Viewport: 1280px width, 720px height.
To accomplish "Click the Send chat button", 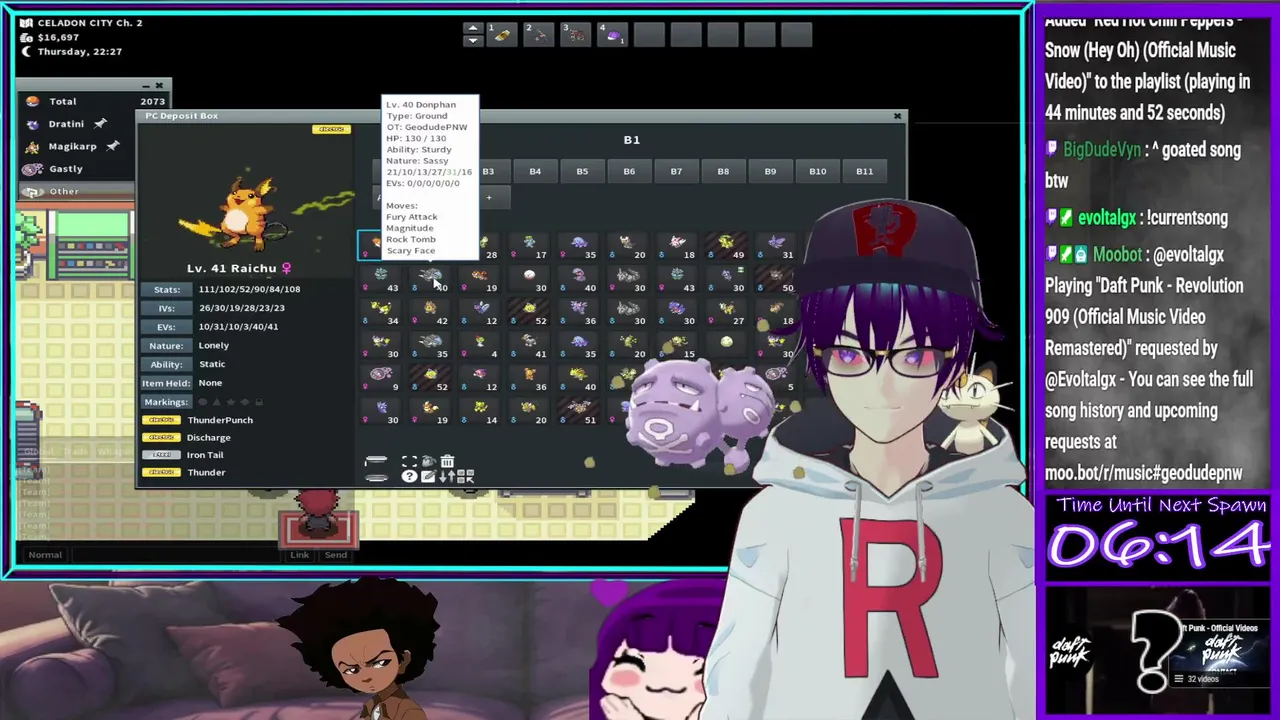I will (x=336, y=554).
